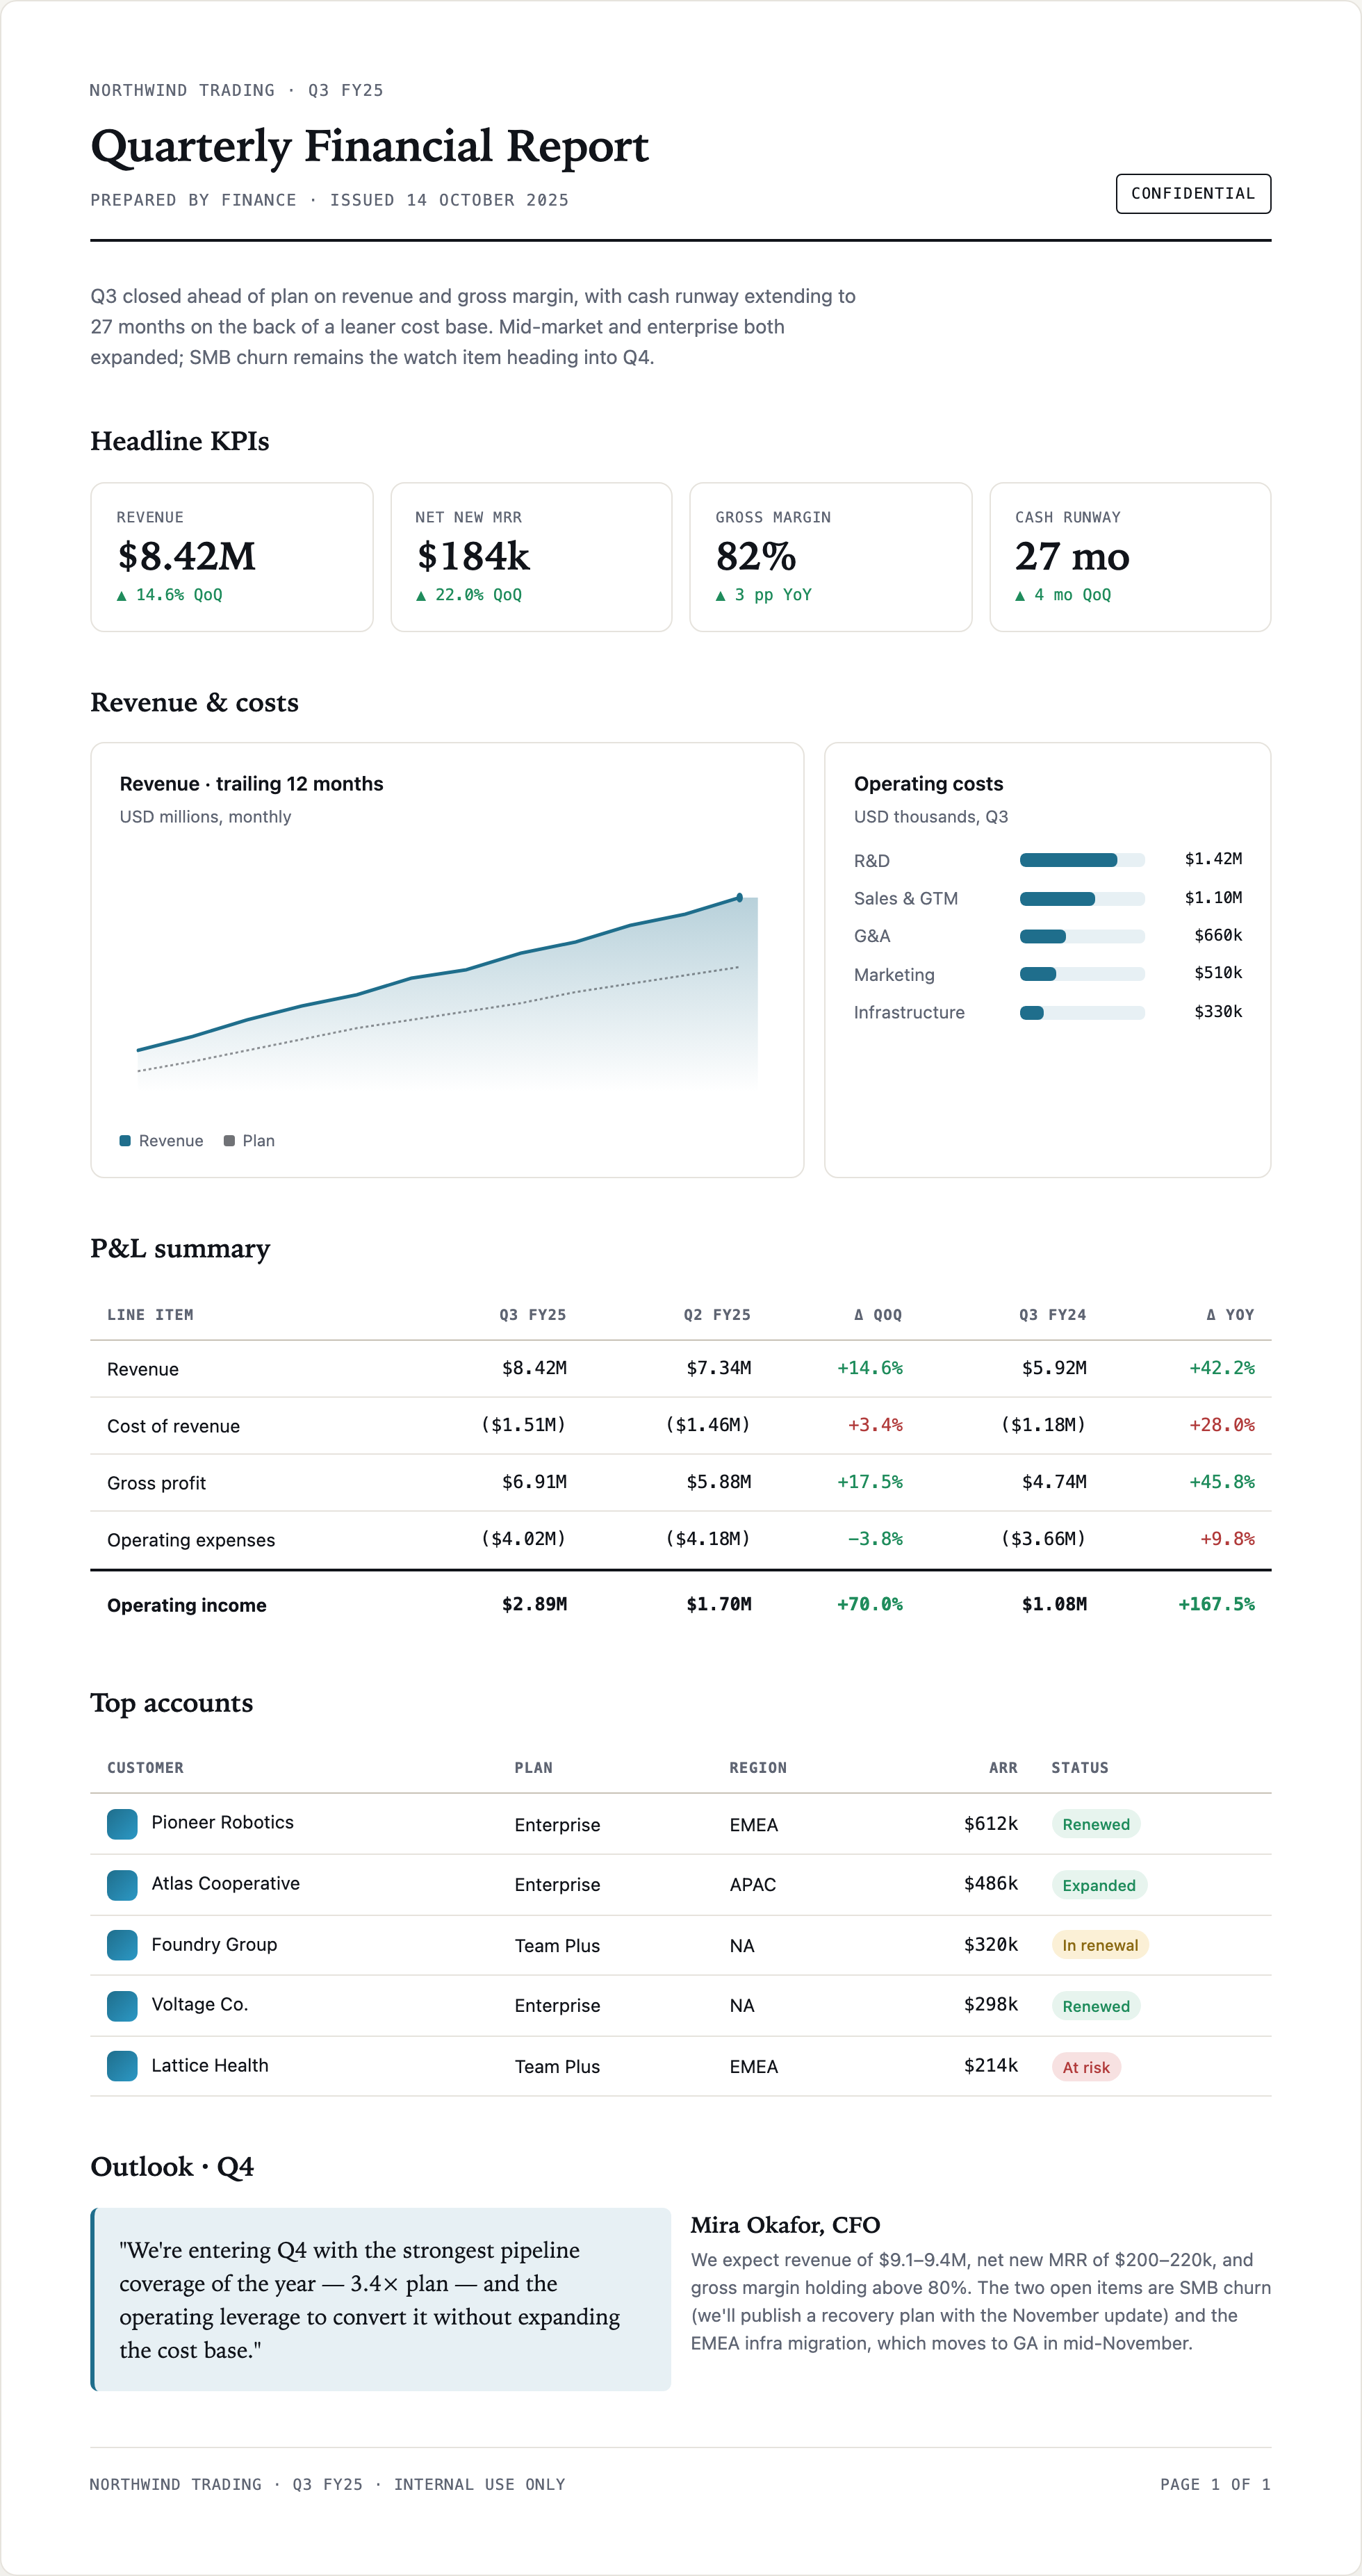1362x2576 pixels.
Task: Click the CFO quote block in Outlook
Action: (380, 2299)
